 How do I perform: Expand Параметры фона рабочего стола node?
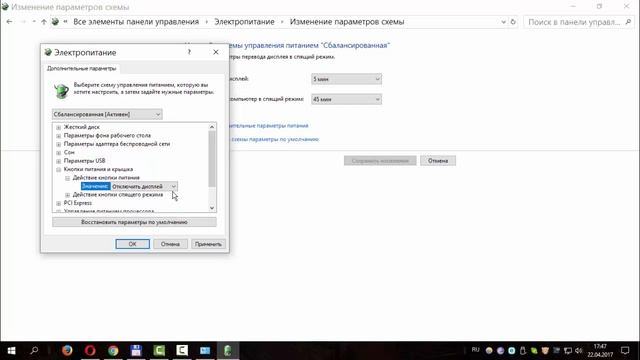pyautogui.click(x=58, y=136)
